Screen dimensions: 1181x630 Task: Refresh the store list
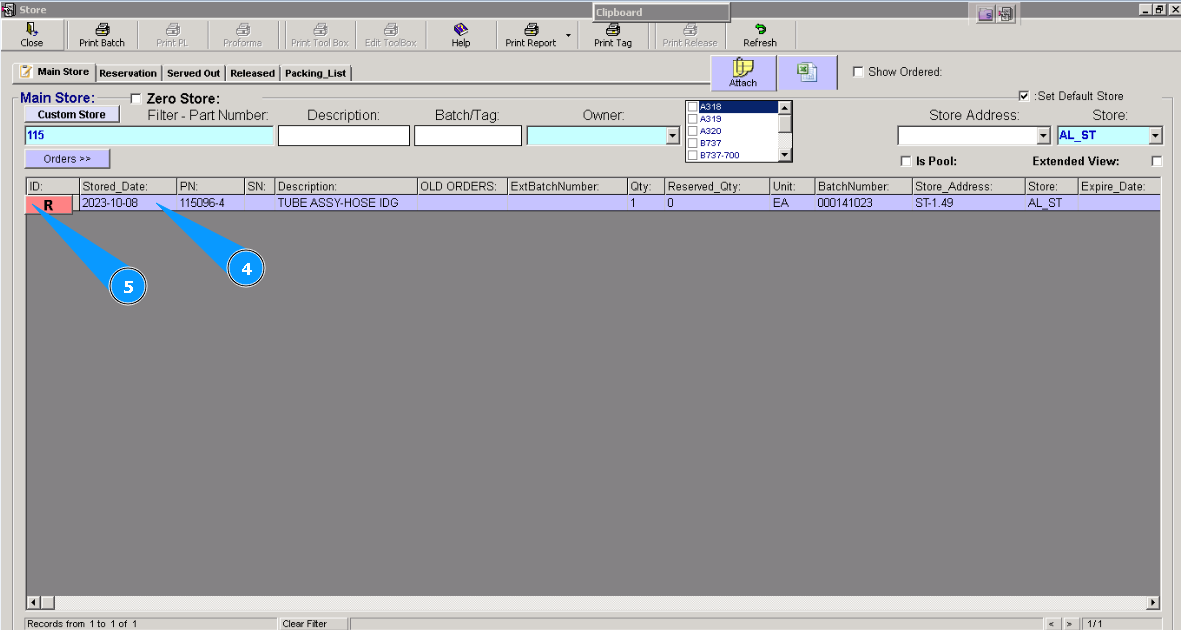click(760, 35)
